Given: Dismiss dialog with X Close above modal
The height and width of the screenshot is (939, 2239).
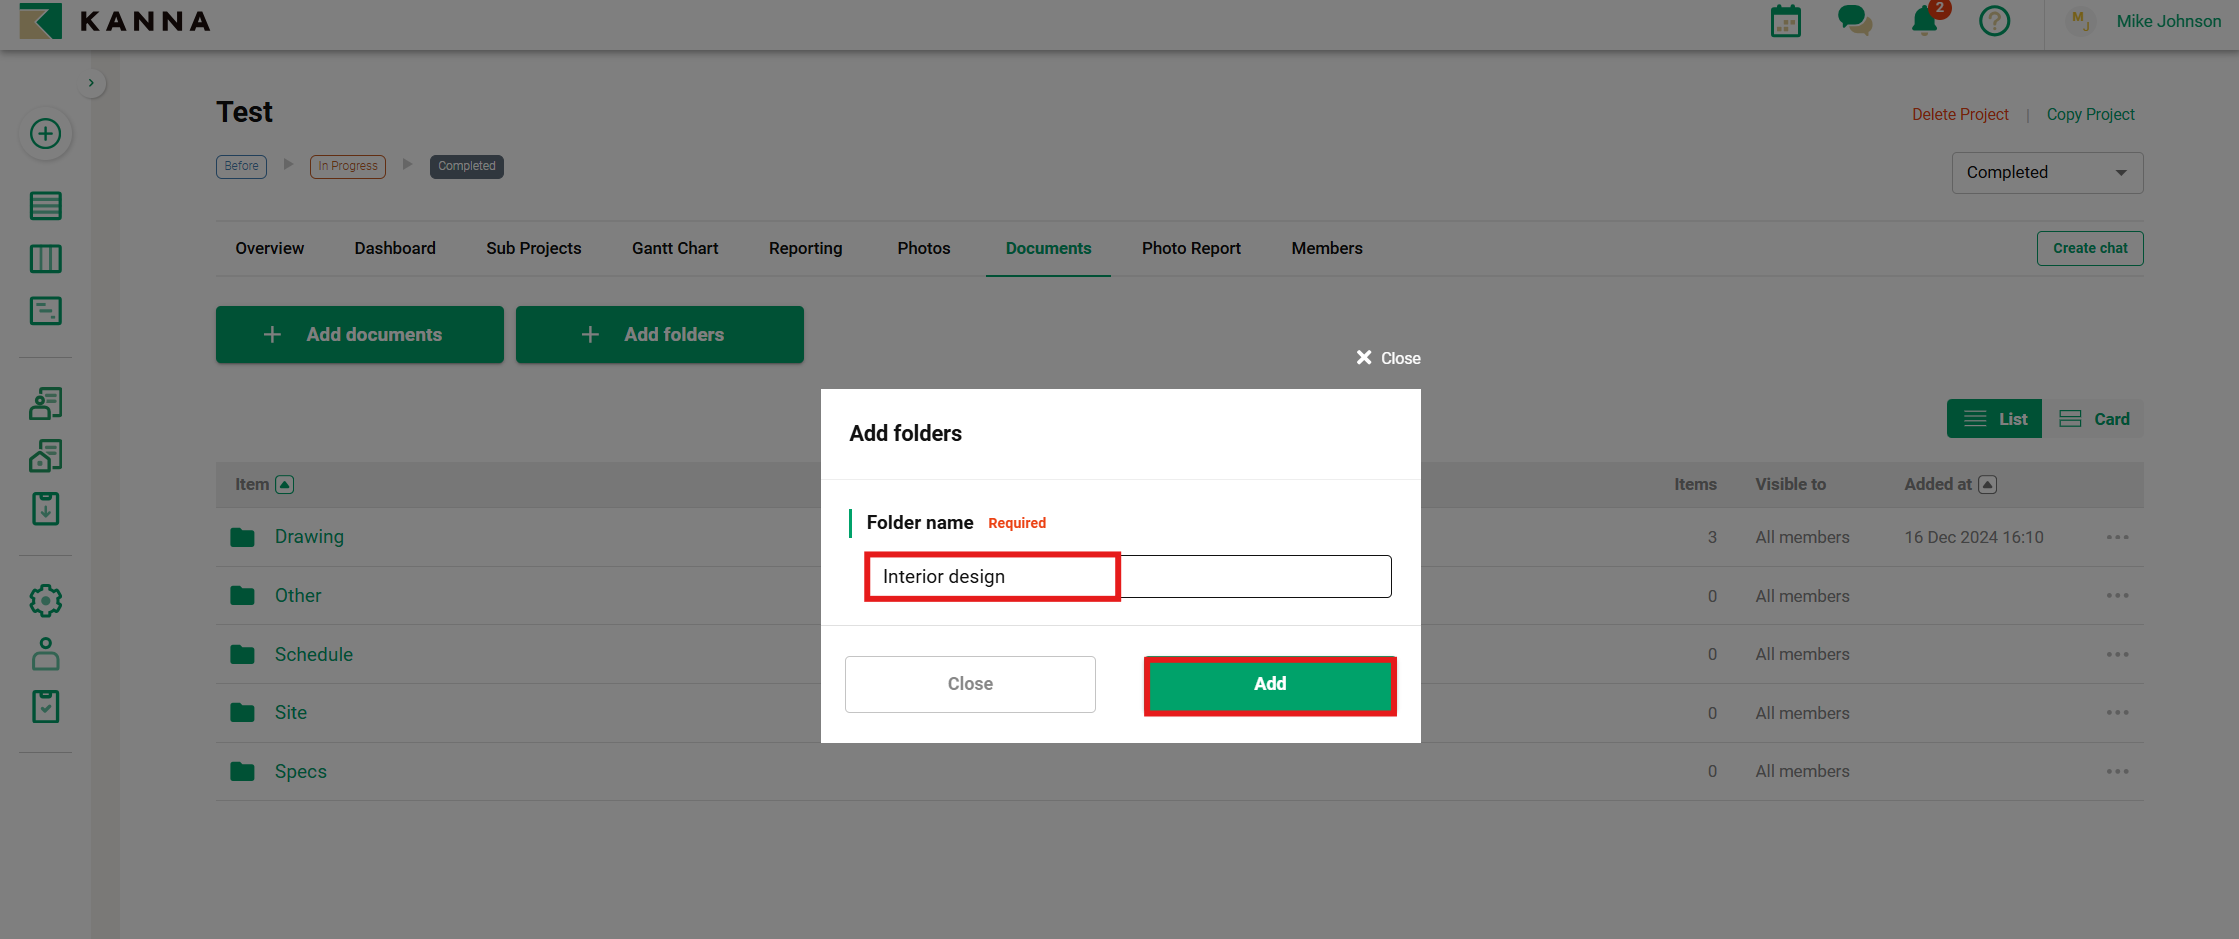Looking at the screenshot, I should coord(1387,358).
